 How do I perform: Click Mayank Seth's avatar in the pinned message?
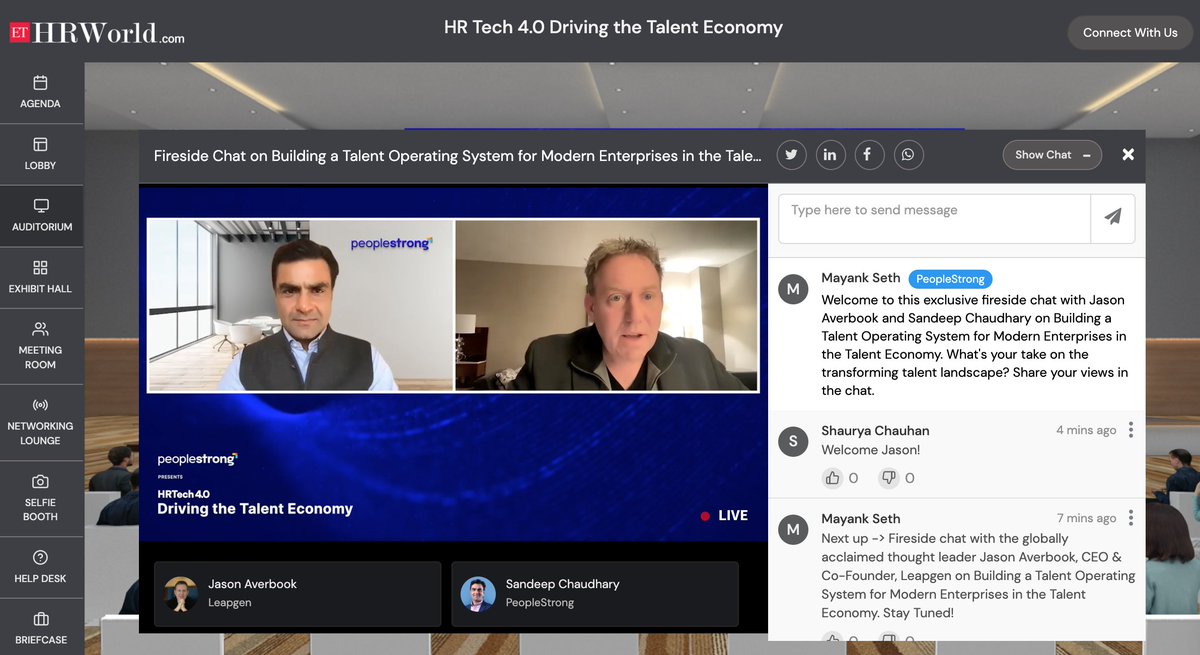pos(793,289)
